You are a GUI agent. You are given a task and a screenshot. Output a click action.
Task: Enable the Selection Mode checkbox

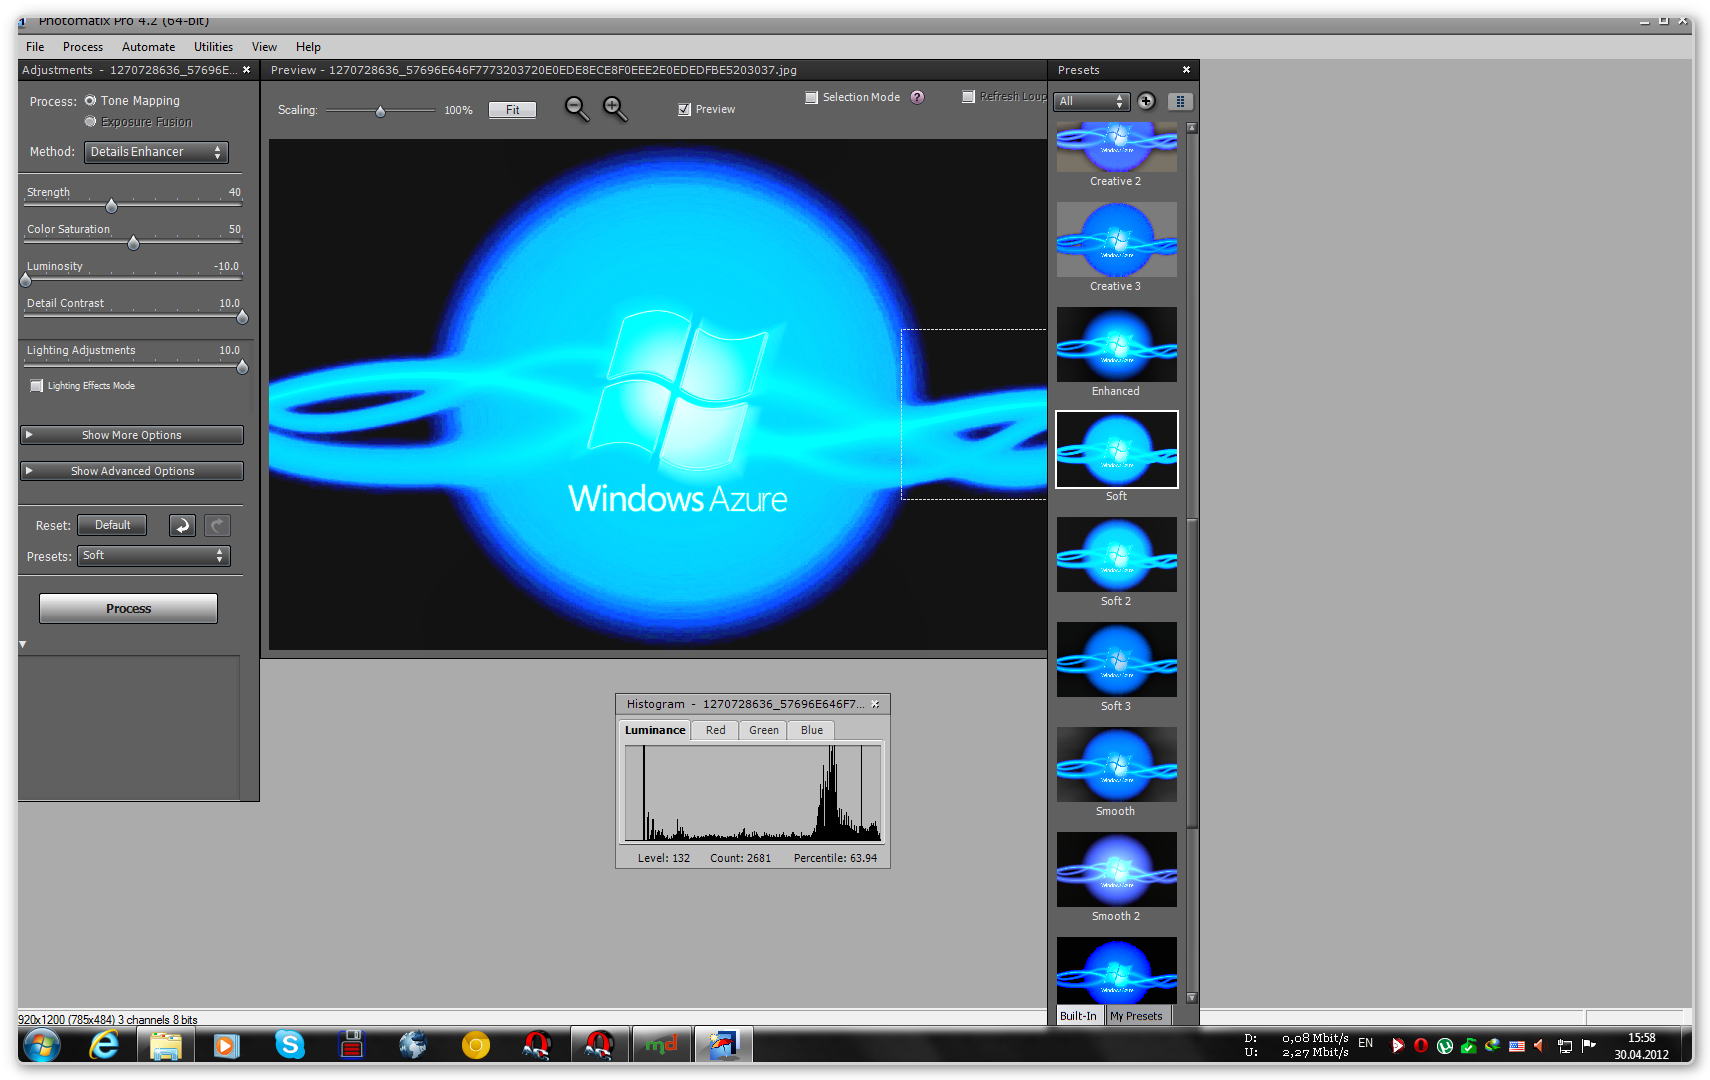[812, 97]
